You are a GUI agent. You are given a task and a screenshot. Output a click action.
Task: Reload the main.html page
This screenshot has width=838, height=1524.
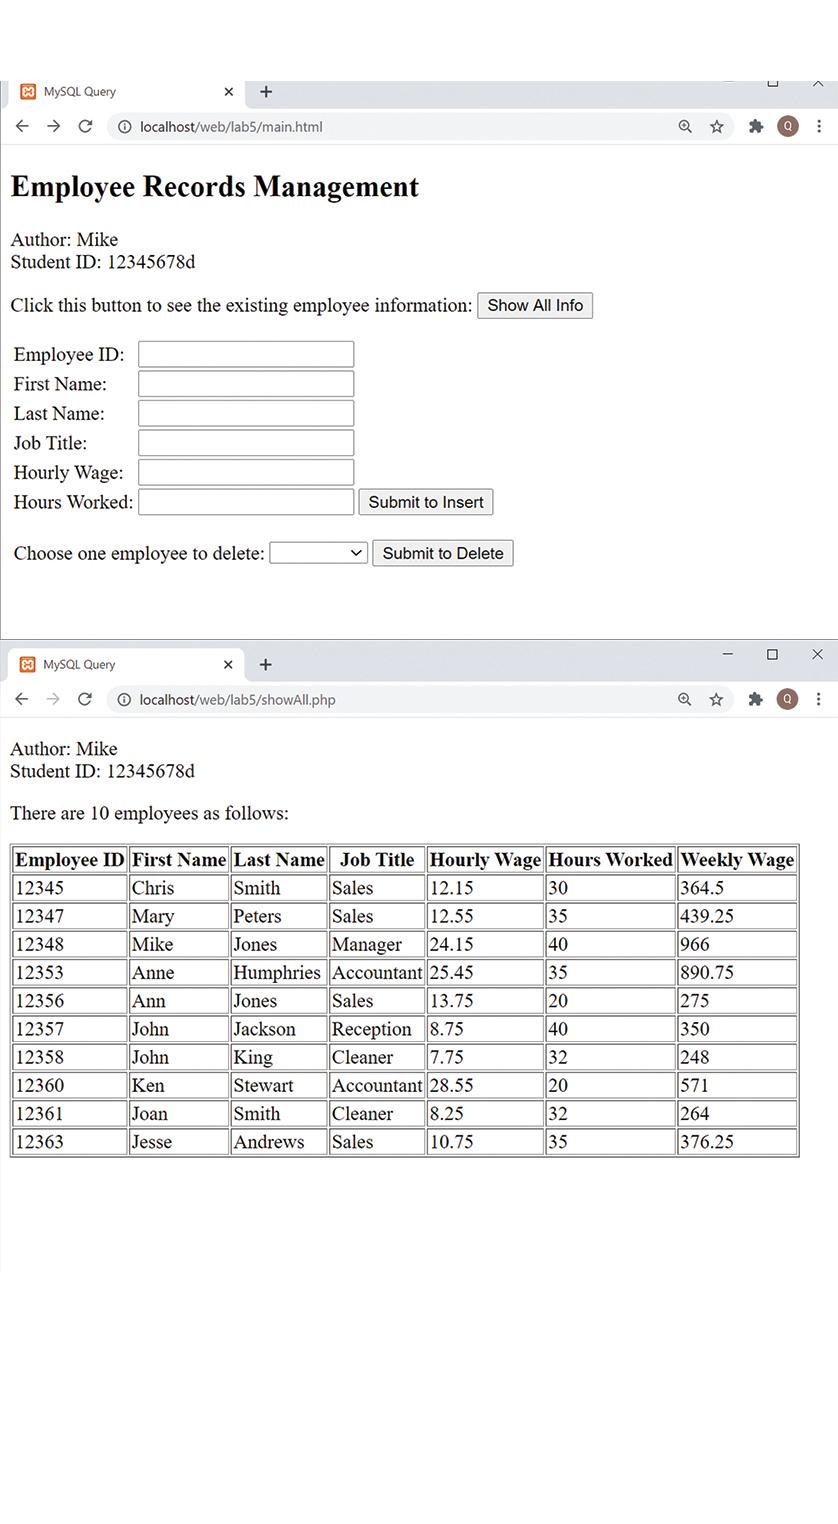tap(86, 126)
